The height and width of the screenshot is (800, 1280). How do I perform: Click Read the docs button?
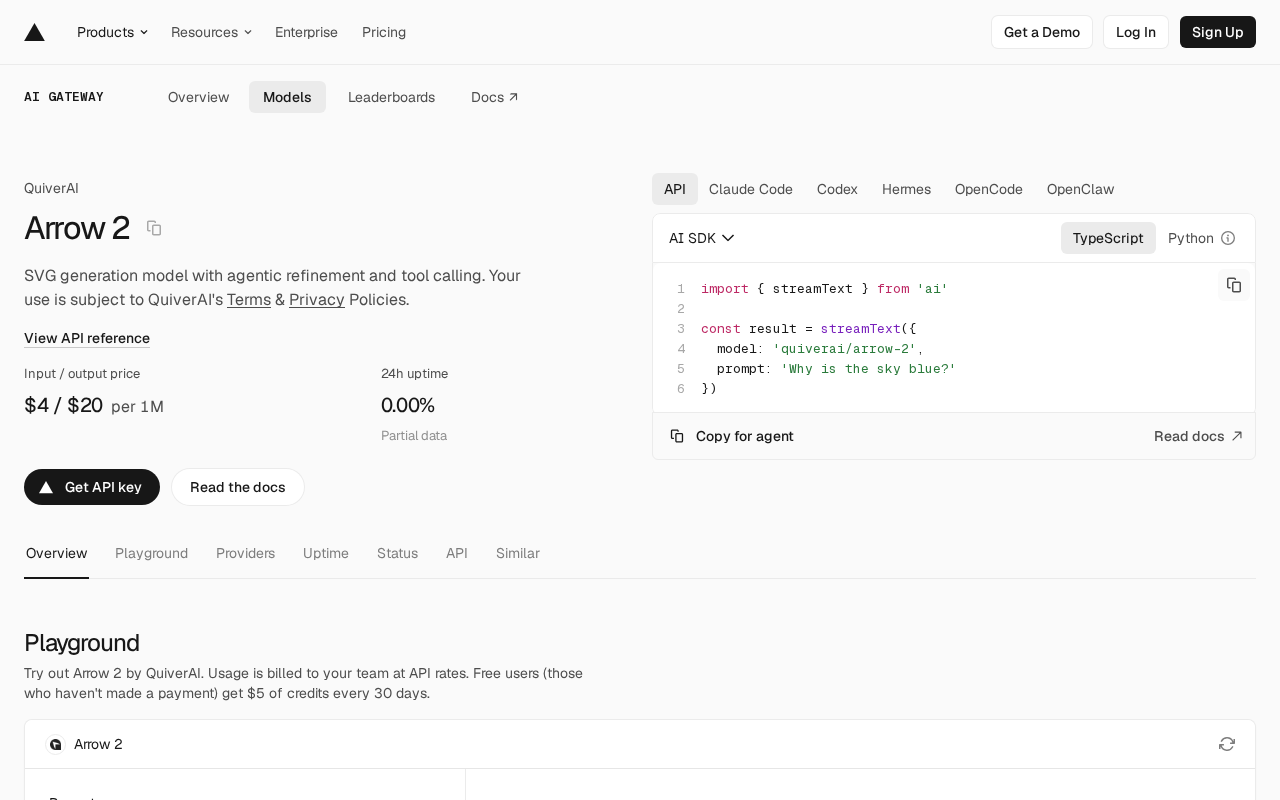pyautogui.click(x=238, y=487)
